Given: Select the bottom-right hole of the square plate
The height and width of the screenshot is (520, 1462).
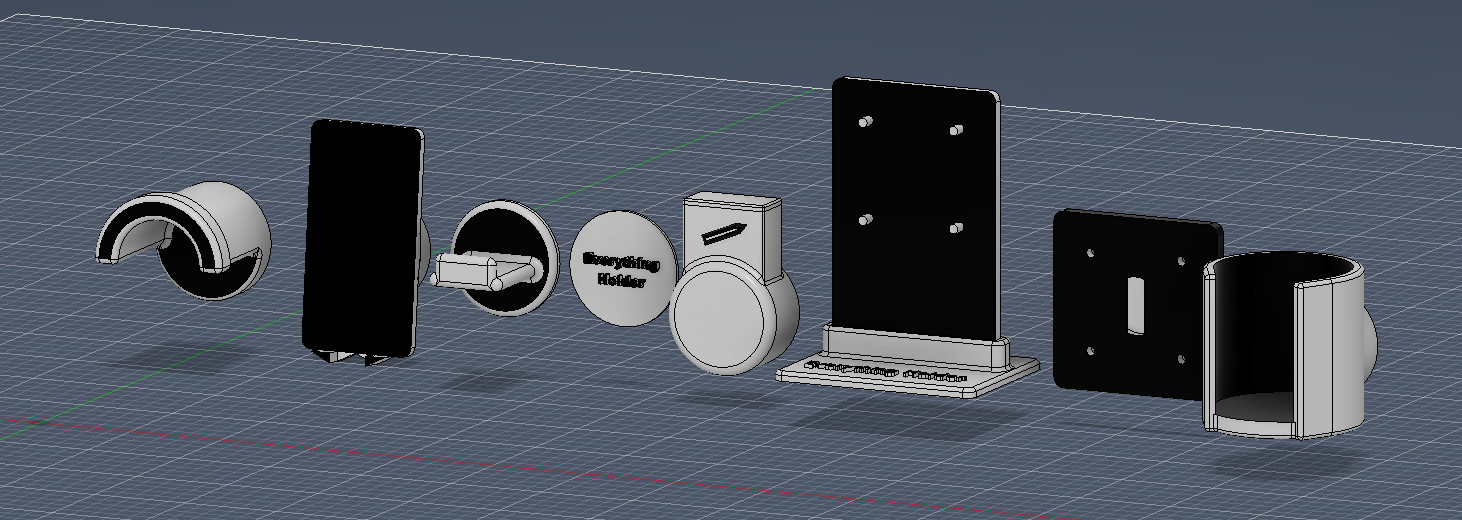Looking at the screenshot, I should click(1181, 360).
